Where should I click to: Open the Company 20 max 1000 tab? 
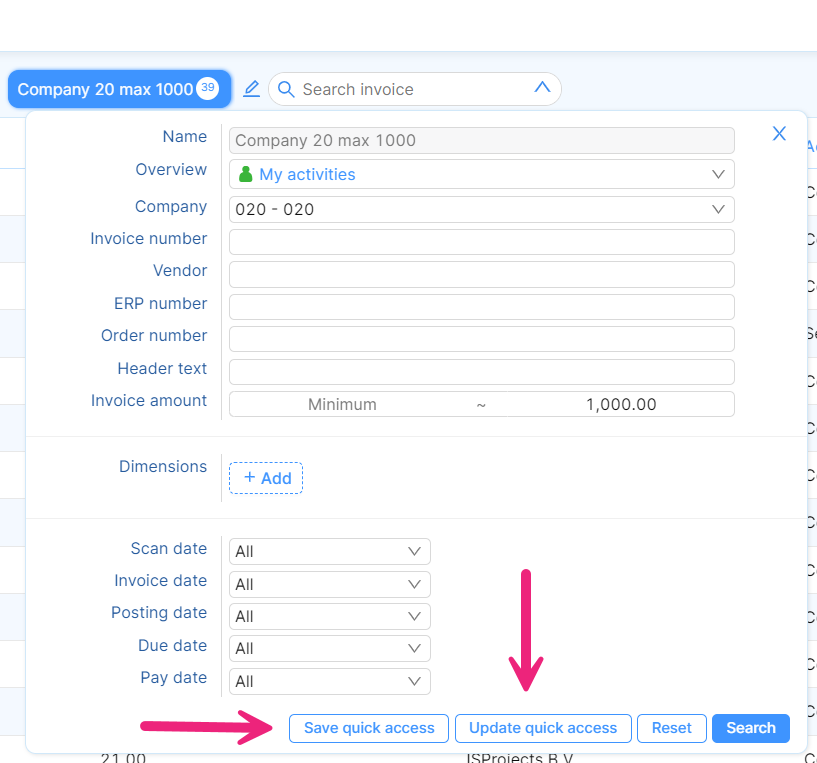105,89
